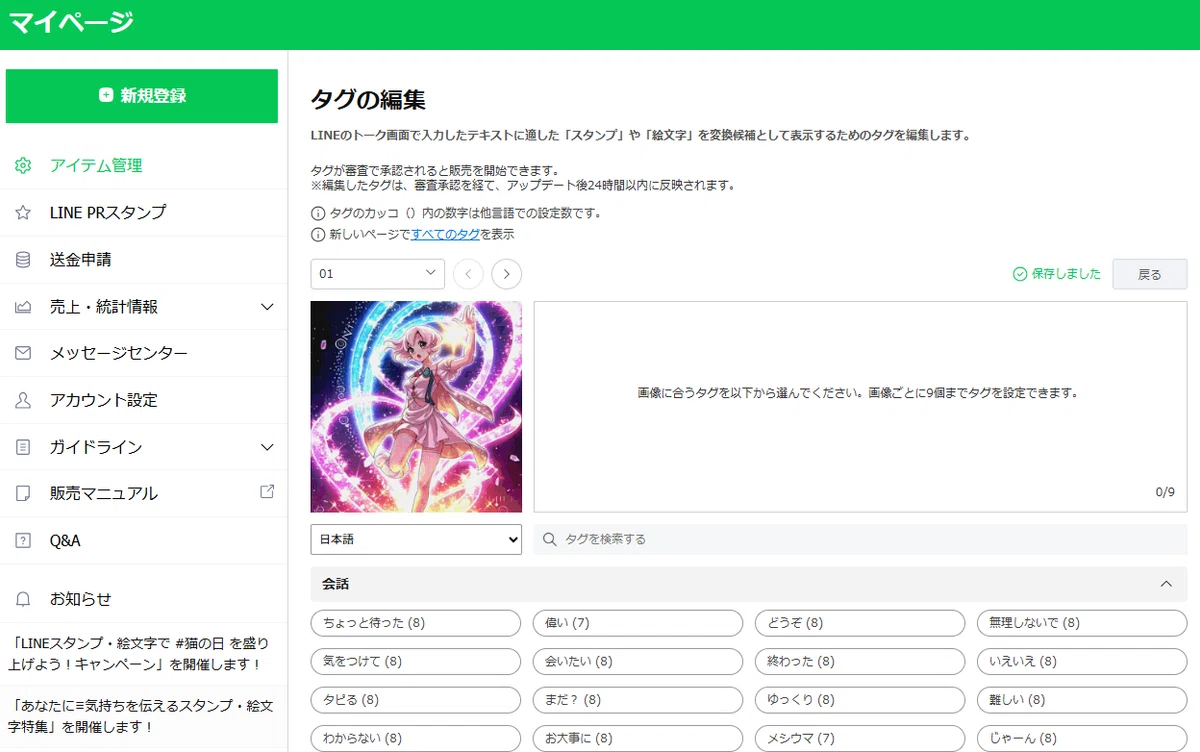This screenshot has width=1200, height=752.
Task: Click the question mark icon beside Q&A
Action: pyautogui.click(x=23, y=541)
